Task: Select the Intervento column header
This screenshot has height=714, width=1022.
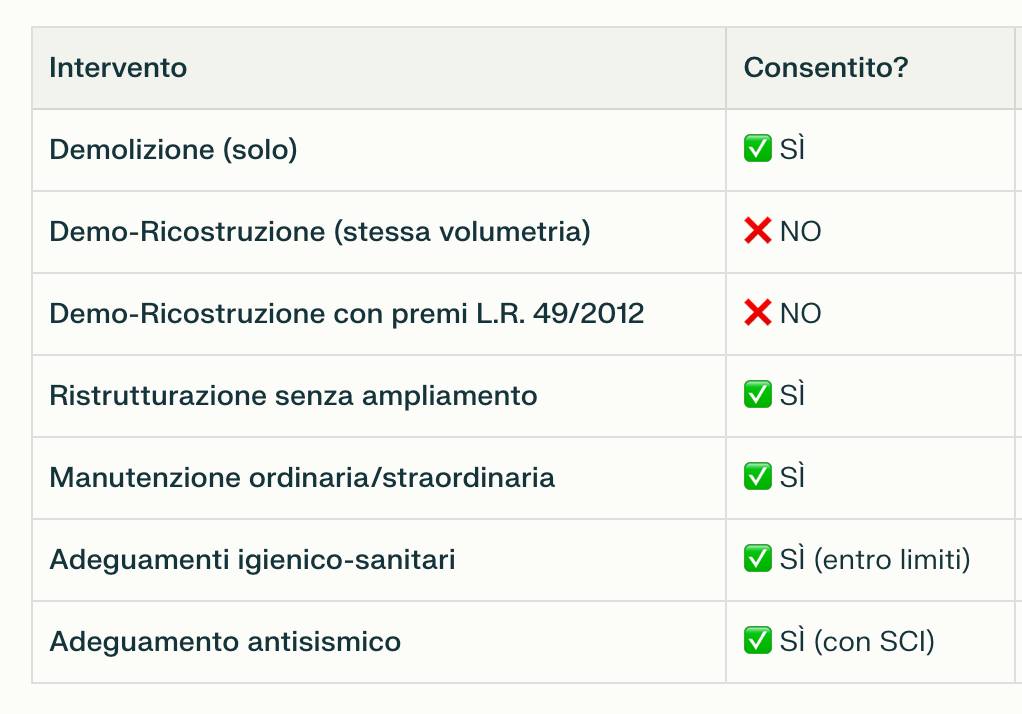Action: pyautogui.click(x=118, y=68)
